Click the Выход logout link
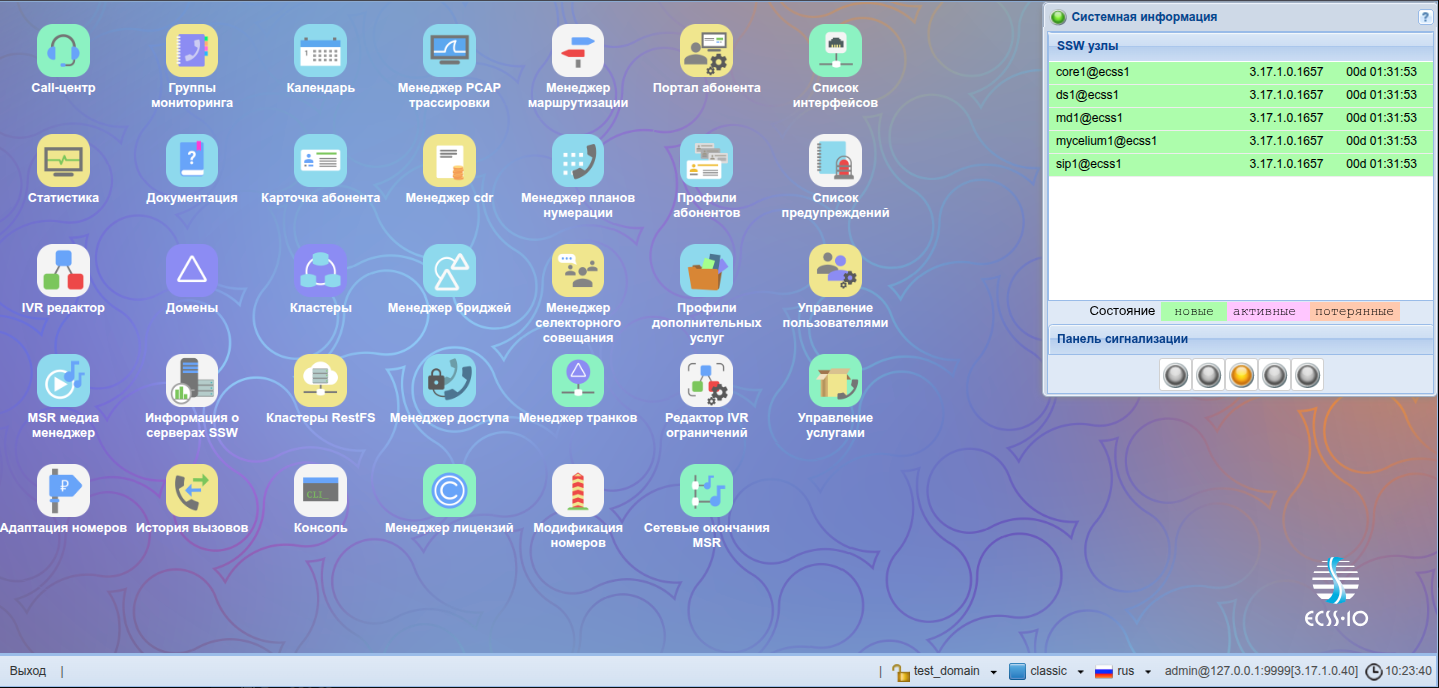 [x=28, y=671]
